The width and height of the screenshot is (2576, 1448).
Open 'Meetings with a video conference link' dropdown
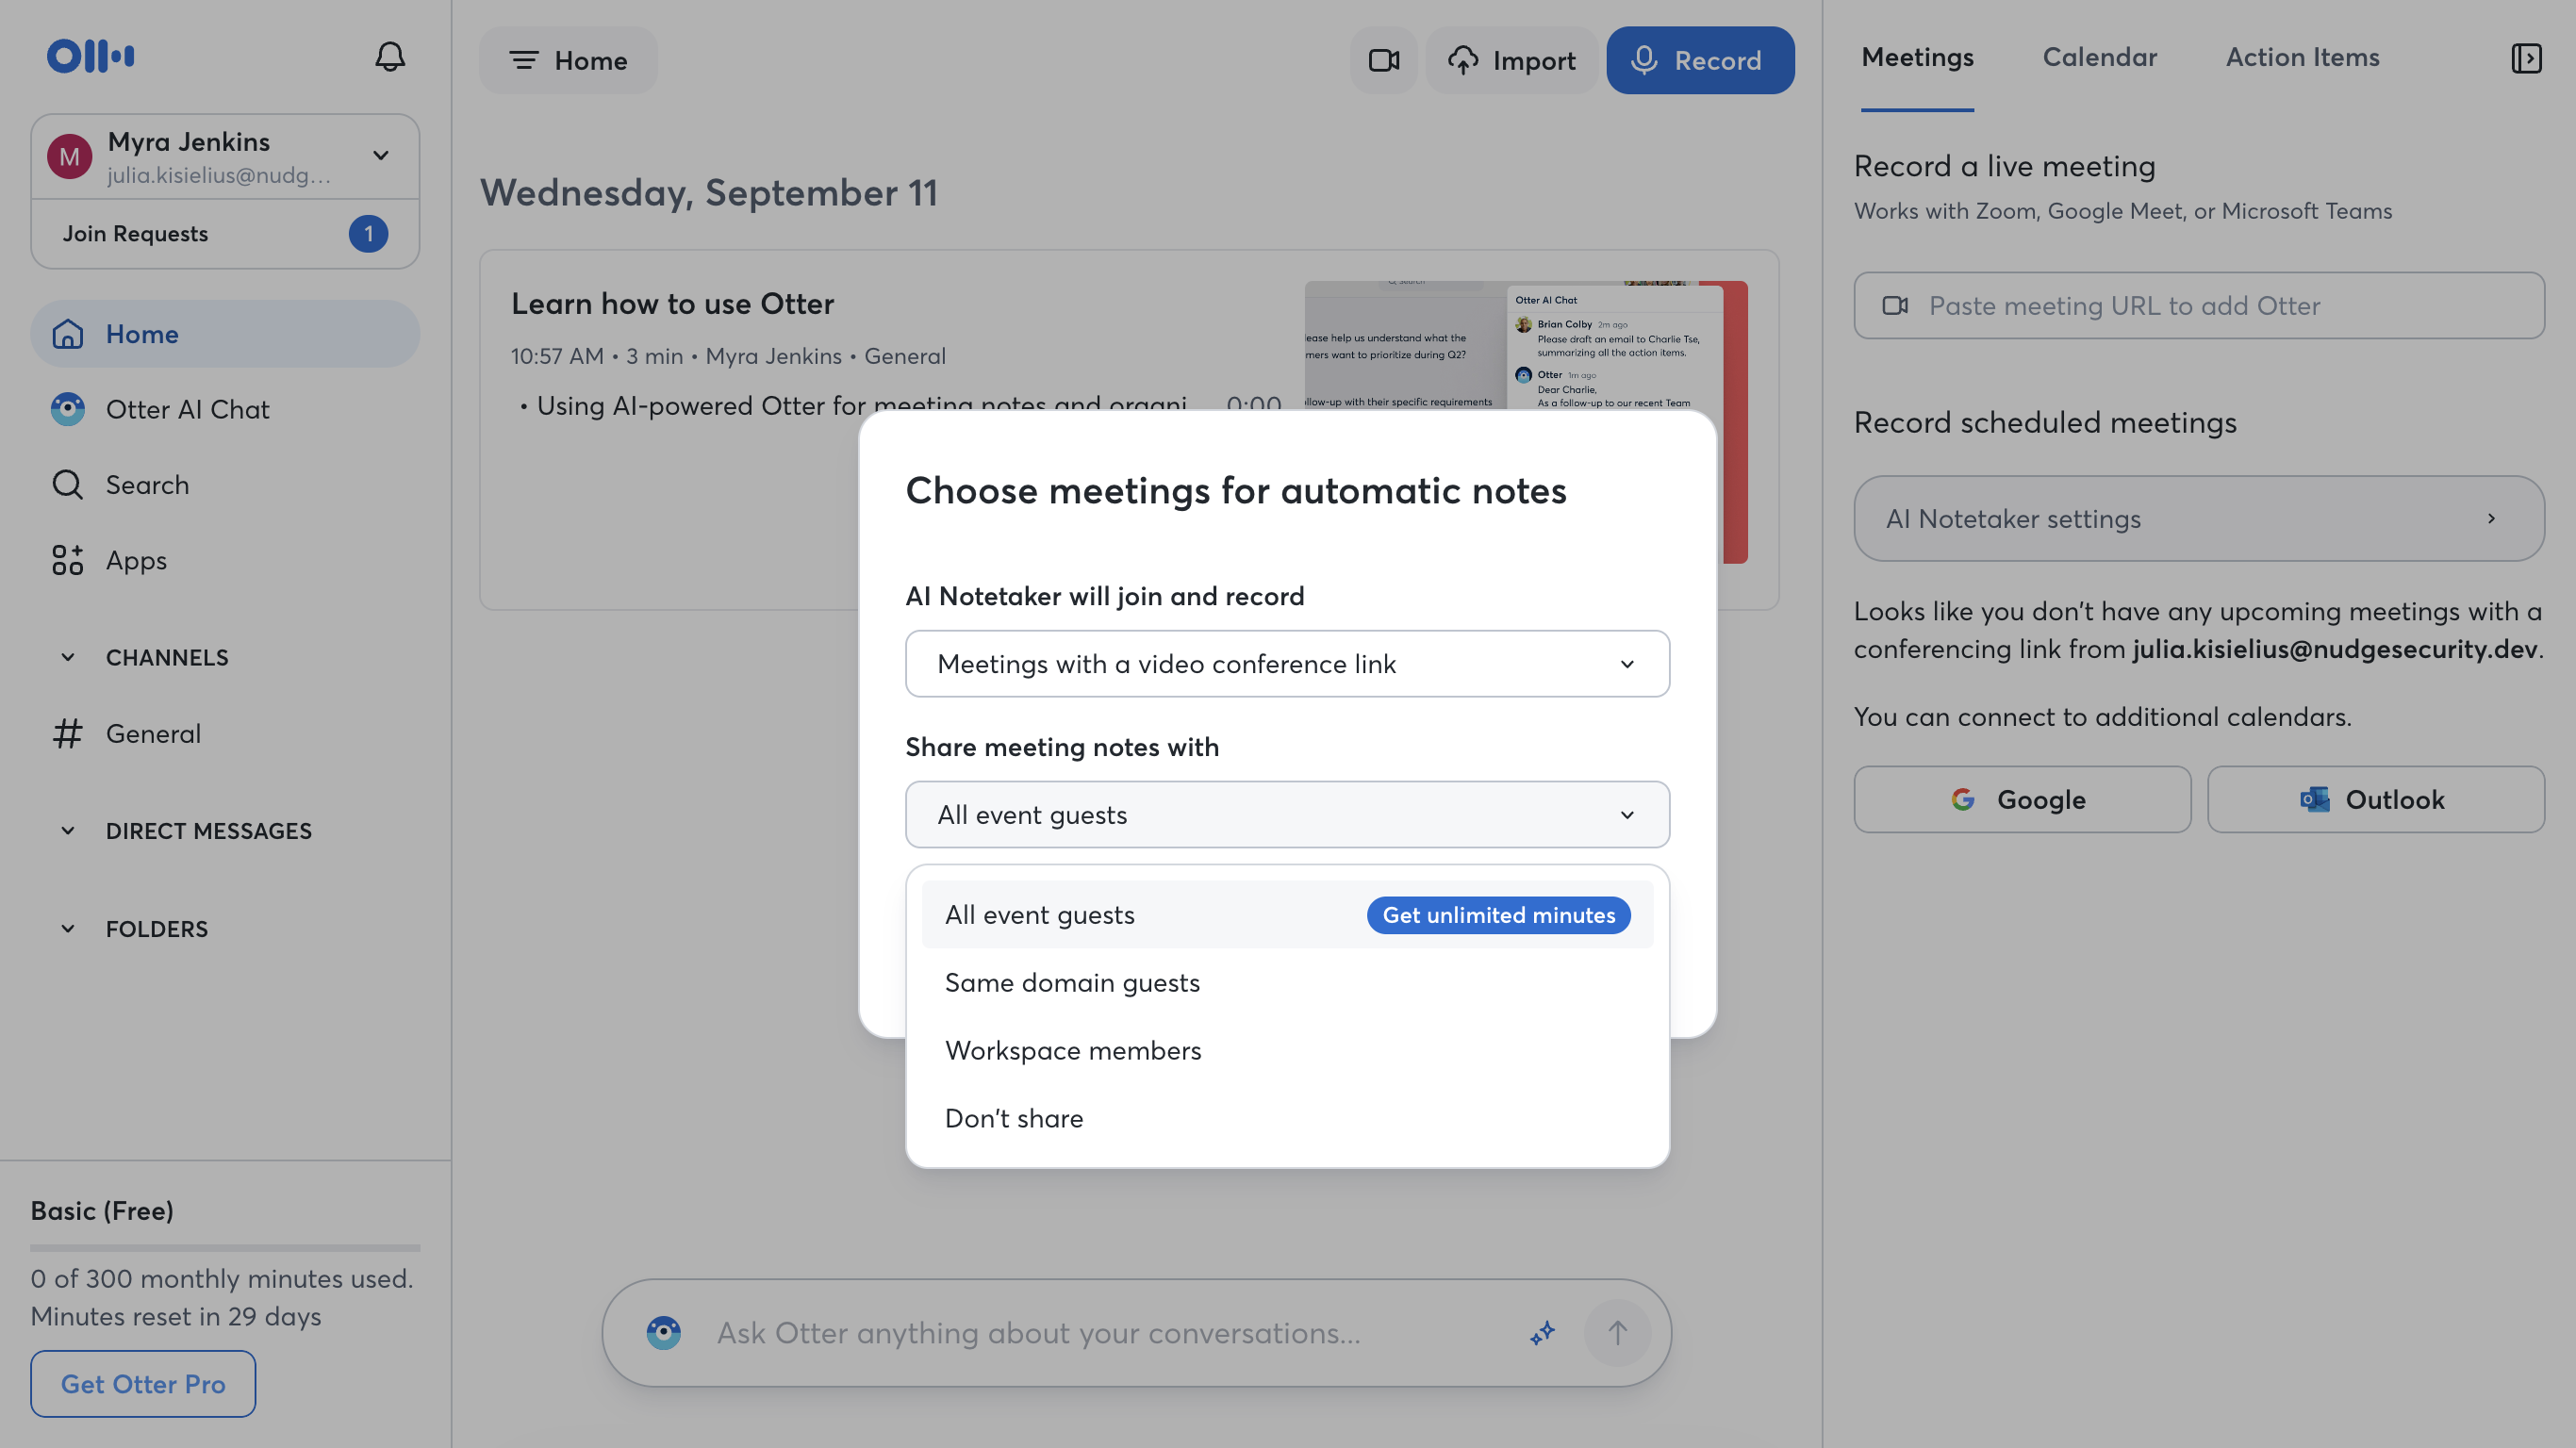point(1287,663)
